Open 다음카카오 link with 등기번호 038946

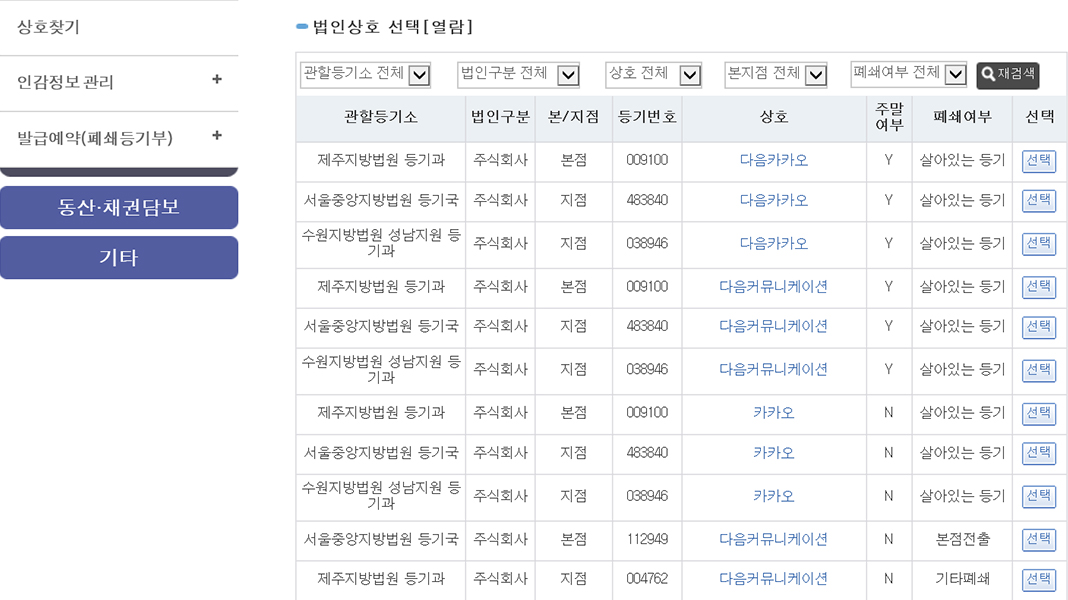coord(774,243)
